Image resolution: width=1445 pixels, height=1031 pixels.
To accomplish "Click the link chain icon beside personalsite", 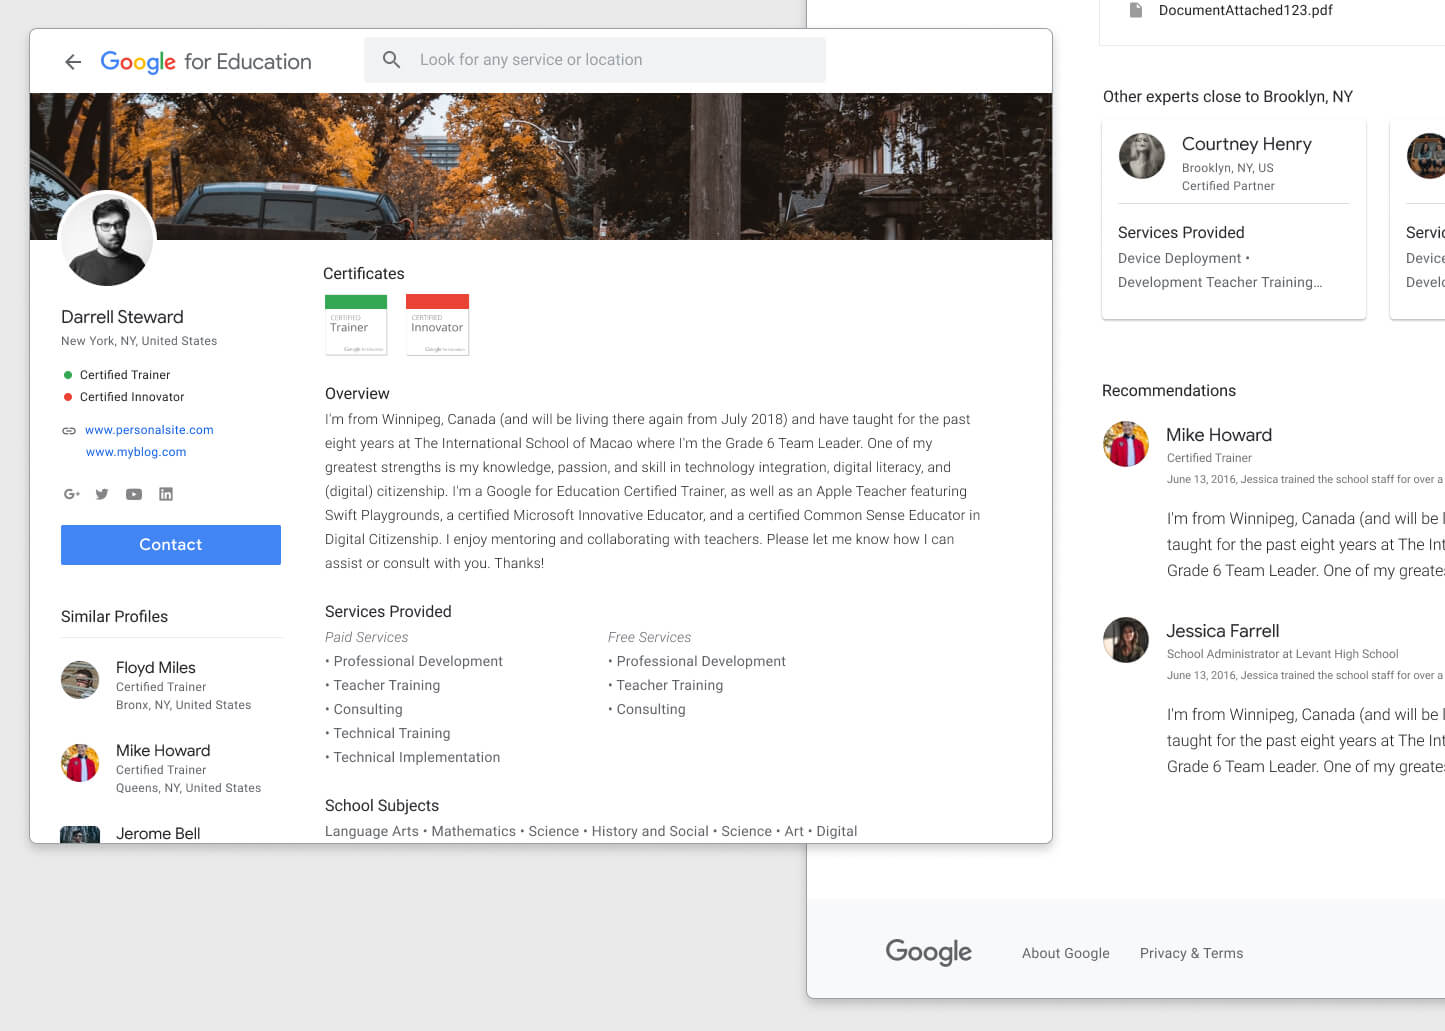I will tap(69, 431).
